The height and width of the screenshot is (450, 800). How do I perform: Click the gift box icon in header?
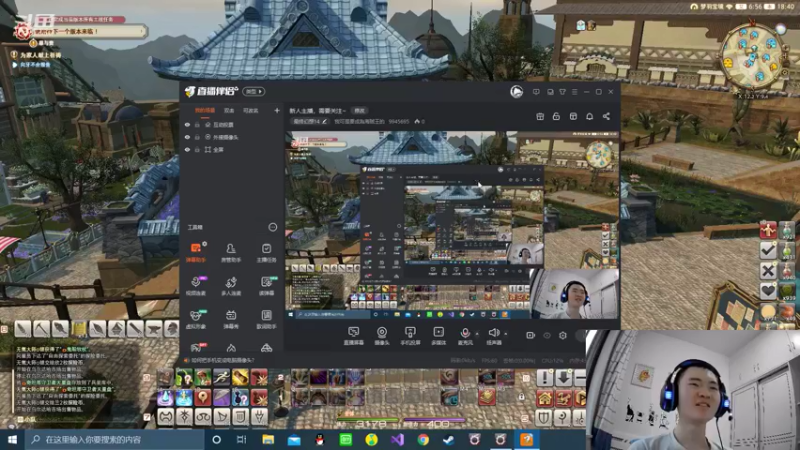(540, 116)
